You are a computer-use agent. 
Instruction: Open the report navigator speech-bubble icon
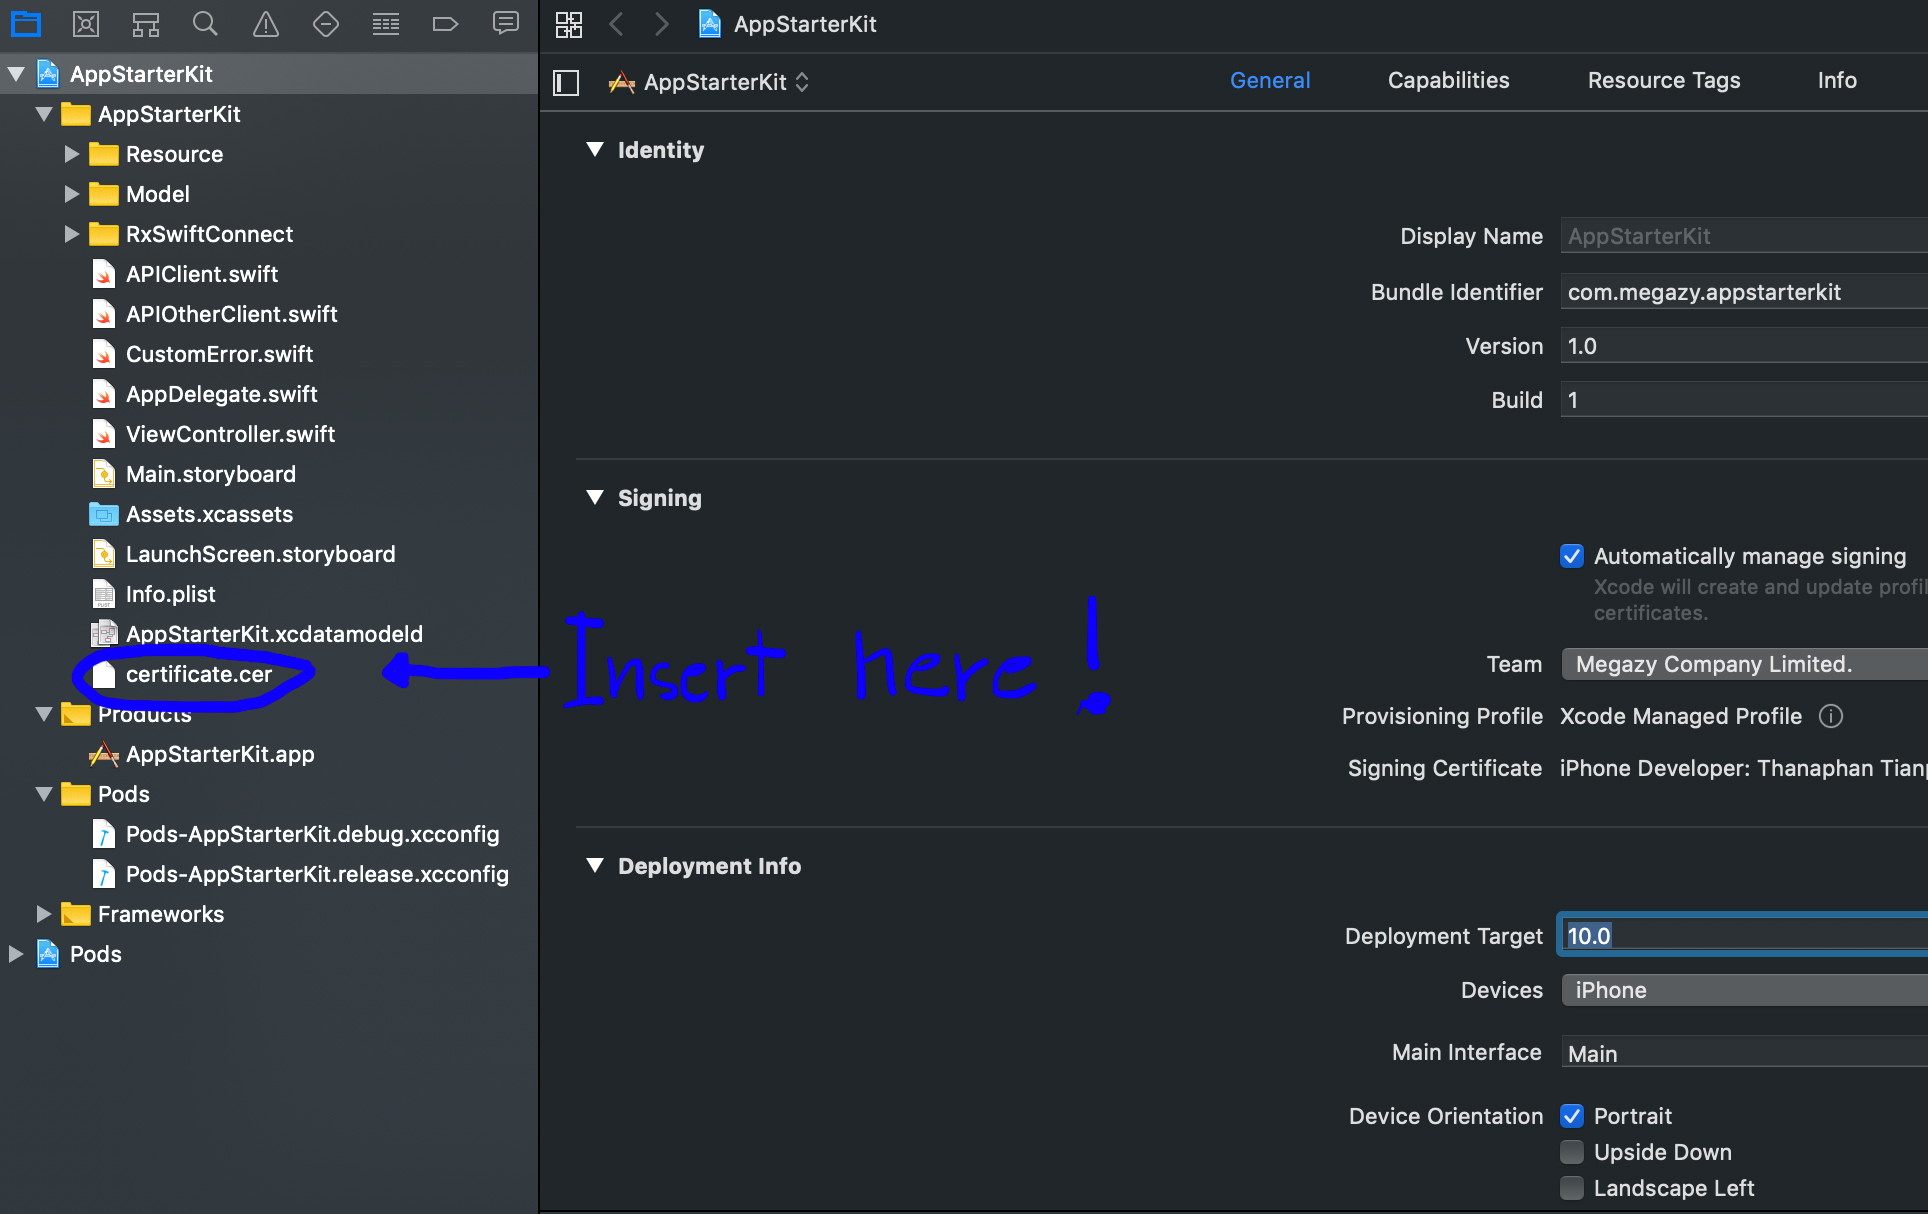(506, 24)
